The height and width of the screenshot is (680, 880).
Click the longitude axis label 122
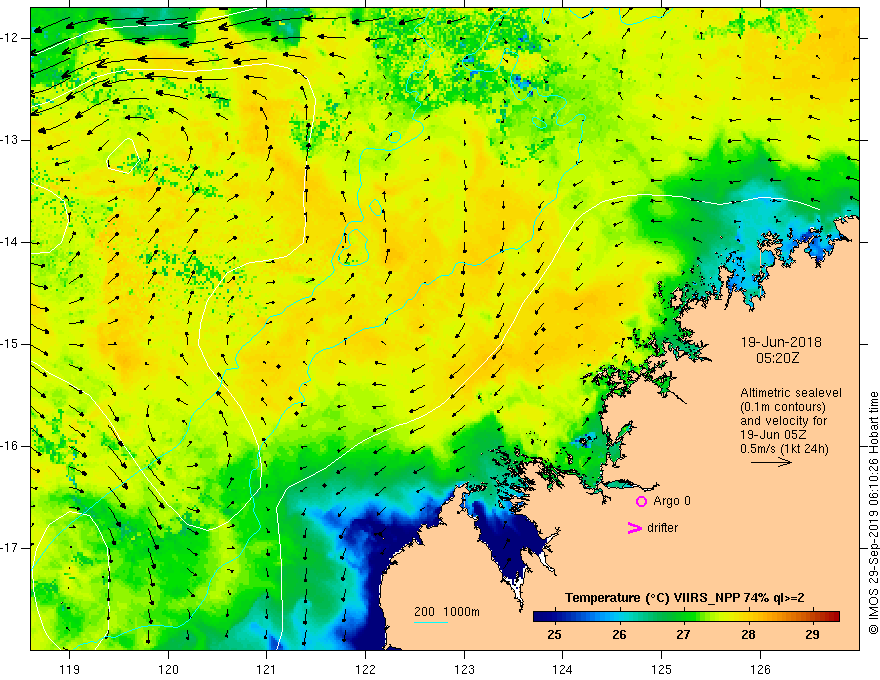coord(365,669)
